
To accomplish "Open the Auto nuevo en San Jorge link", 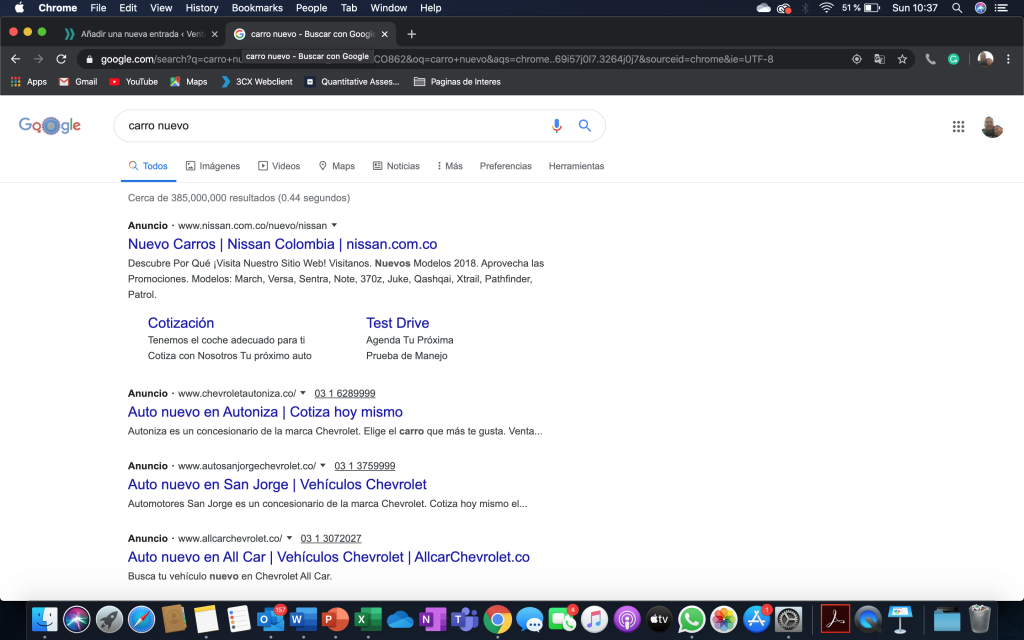I will (x=277, y=485).
